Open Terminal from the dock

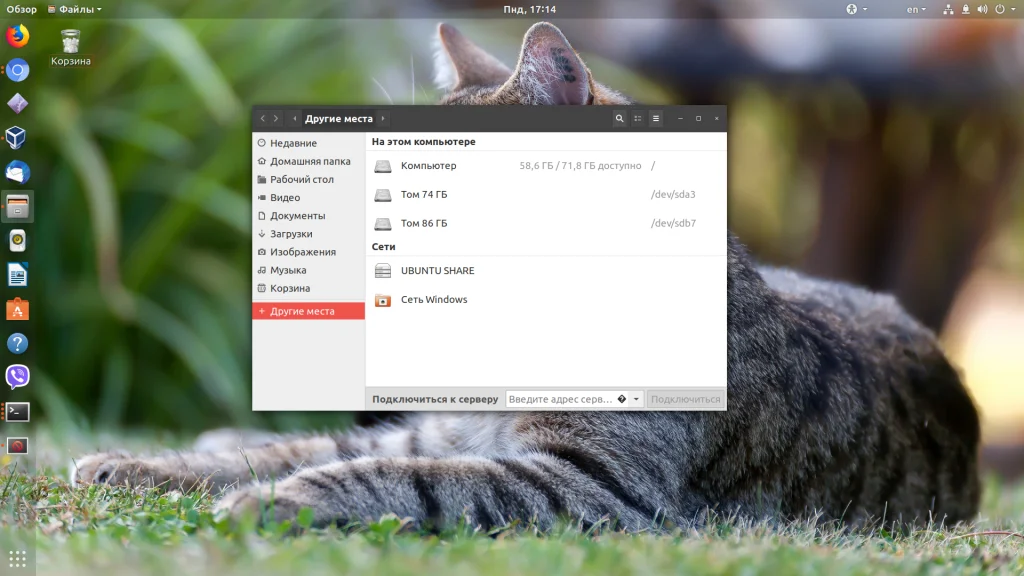[x=18, y=411]
